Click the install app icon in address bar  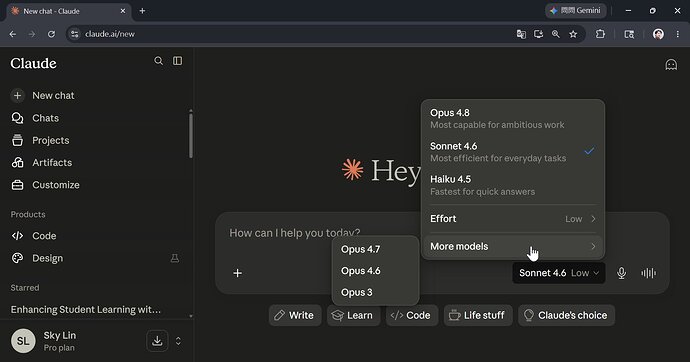click(x=538, y=34)
